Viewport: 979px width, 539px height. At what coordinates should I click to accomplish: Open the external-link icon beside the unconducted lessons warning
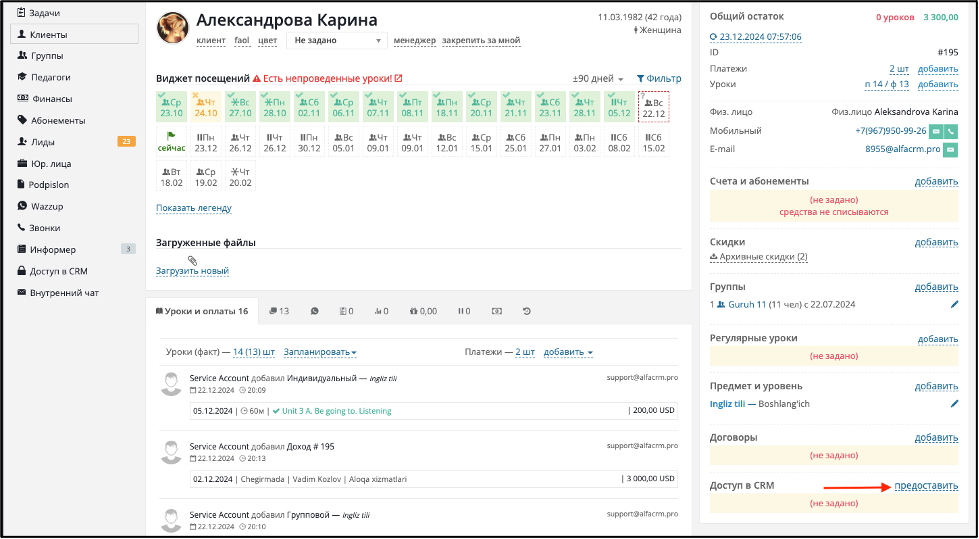(399, 79)
